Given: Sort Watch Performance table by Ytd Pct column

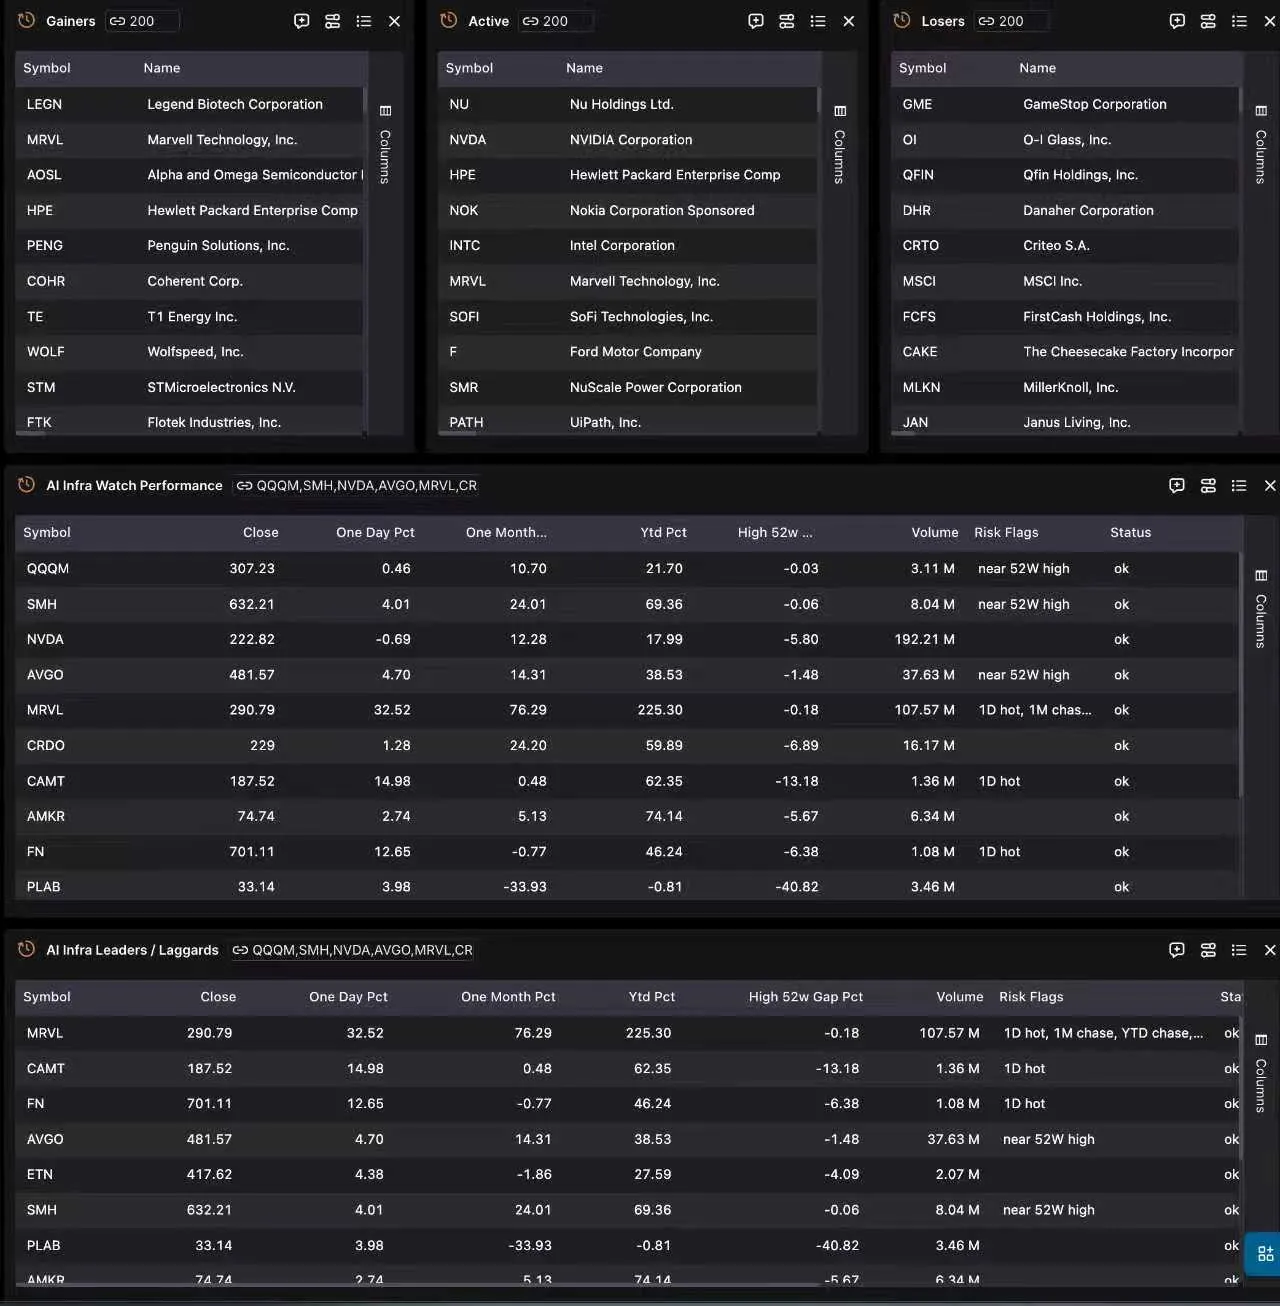Looking at the screenshot, I should click(x=663, y=532).
